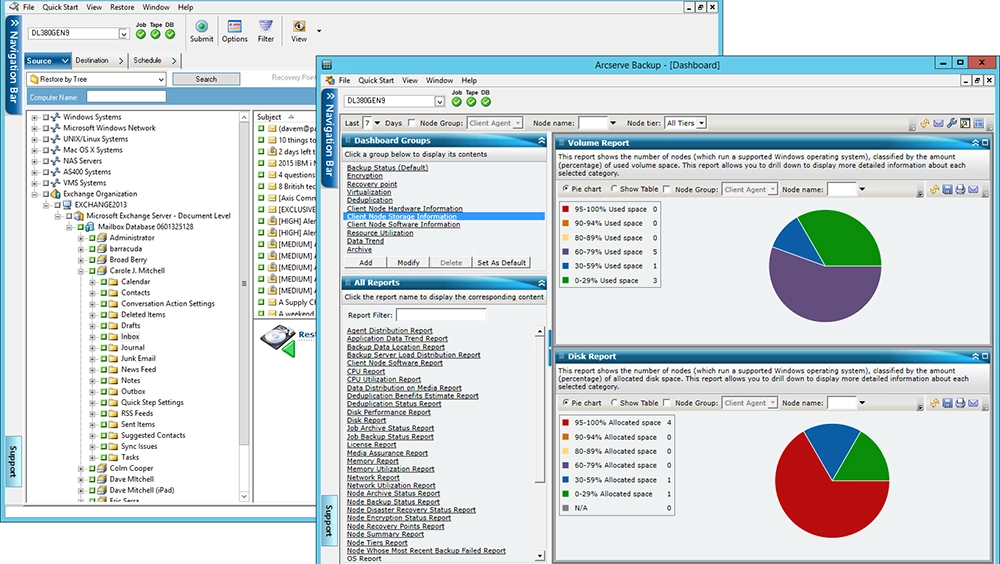Click the Set As Default button

click(x=501, y=262)
